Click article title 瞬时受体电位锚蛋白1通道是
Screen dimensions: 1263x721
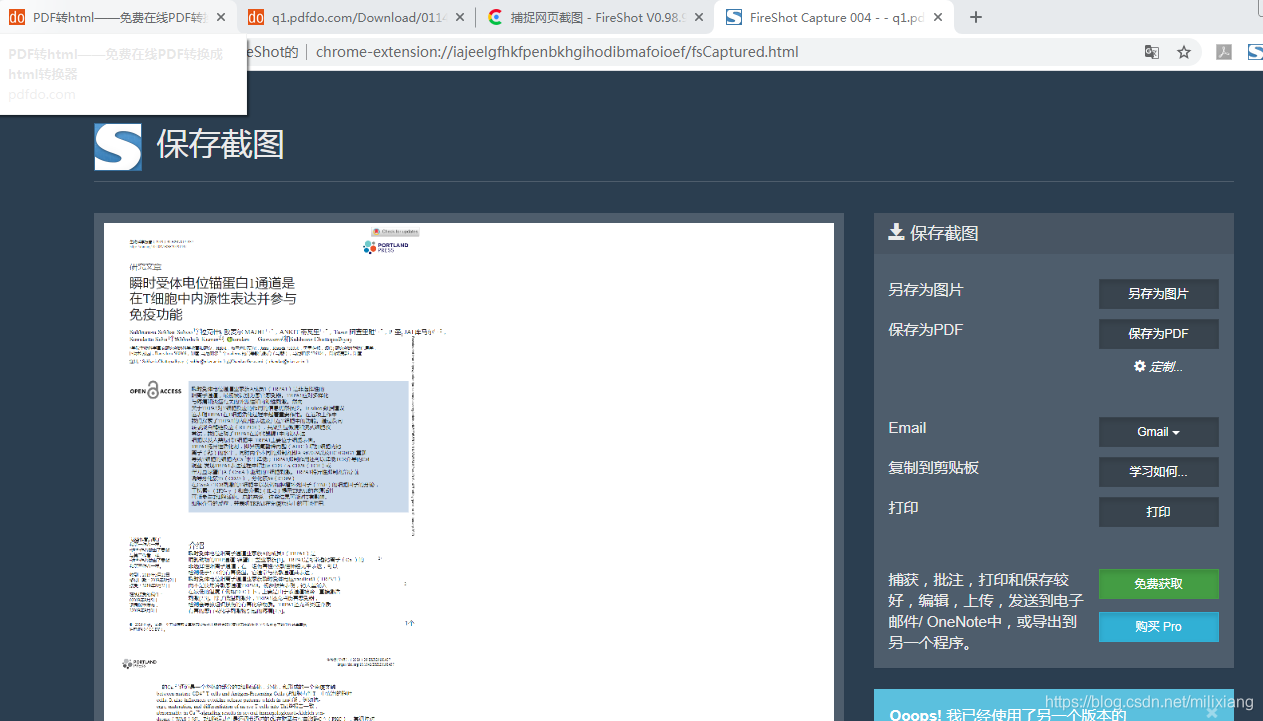click(212, 283)
